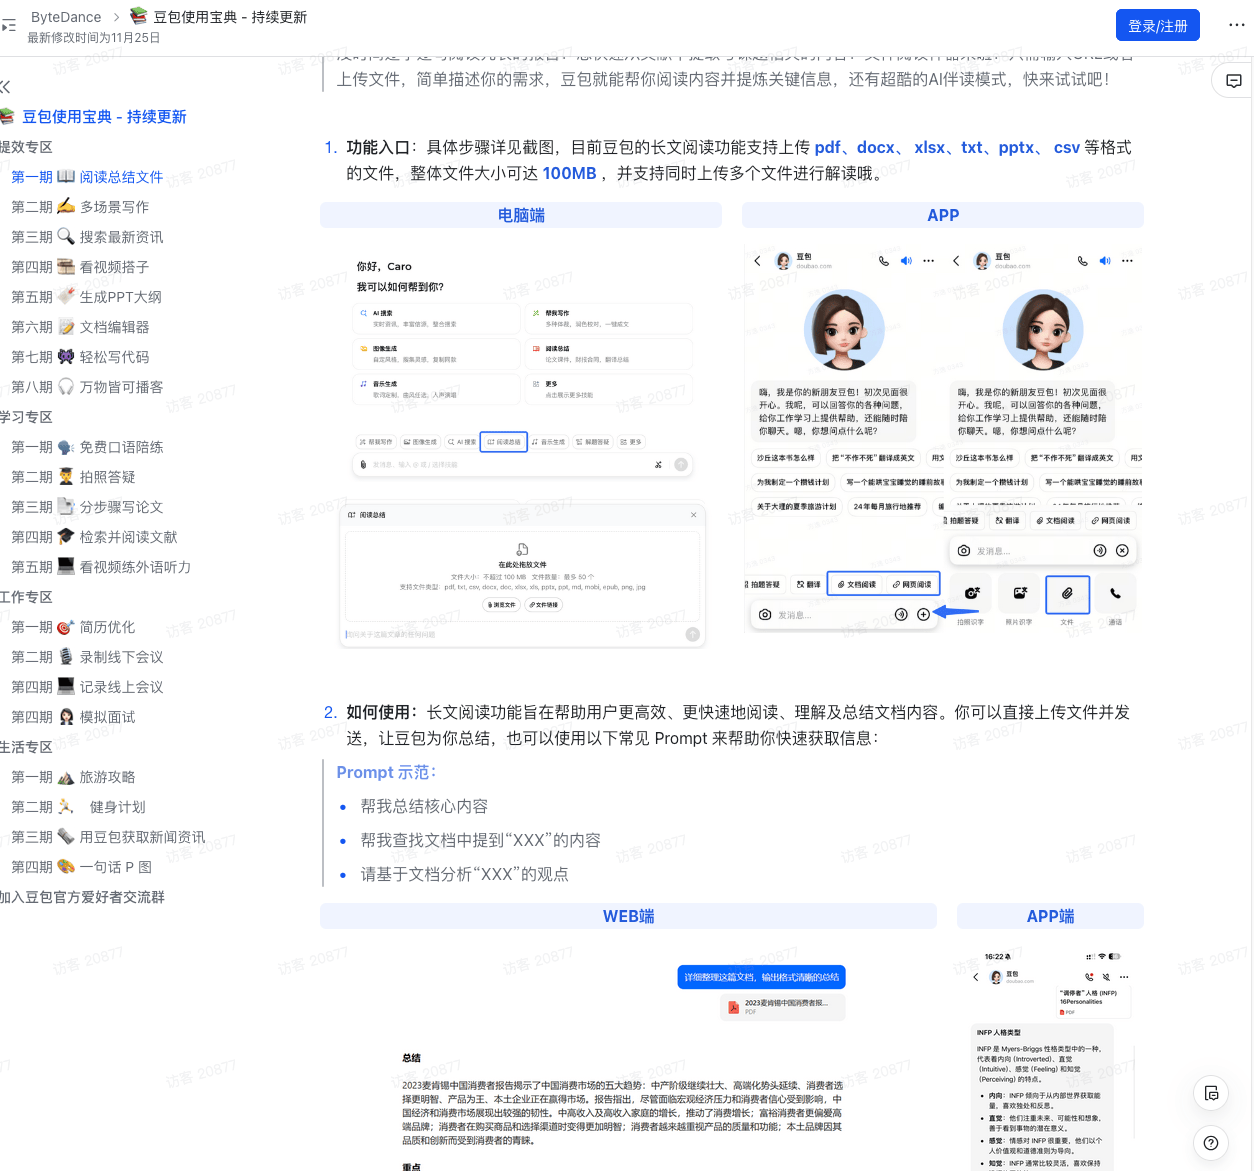1254x1171 pixels.
Task: Open 第二期 录制线下会议 entry
Action: pyautogui.click(x=87, y=657)
